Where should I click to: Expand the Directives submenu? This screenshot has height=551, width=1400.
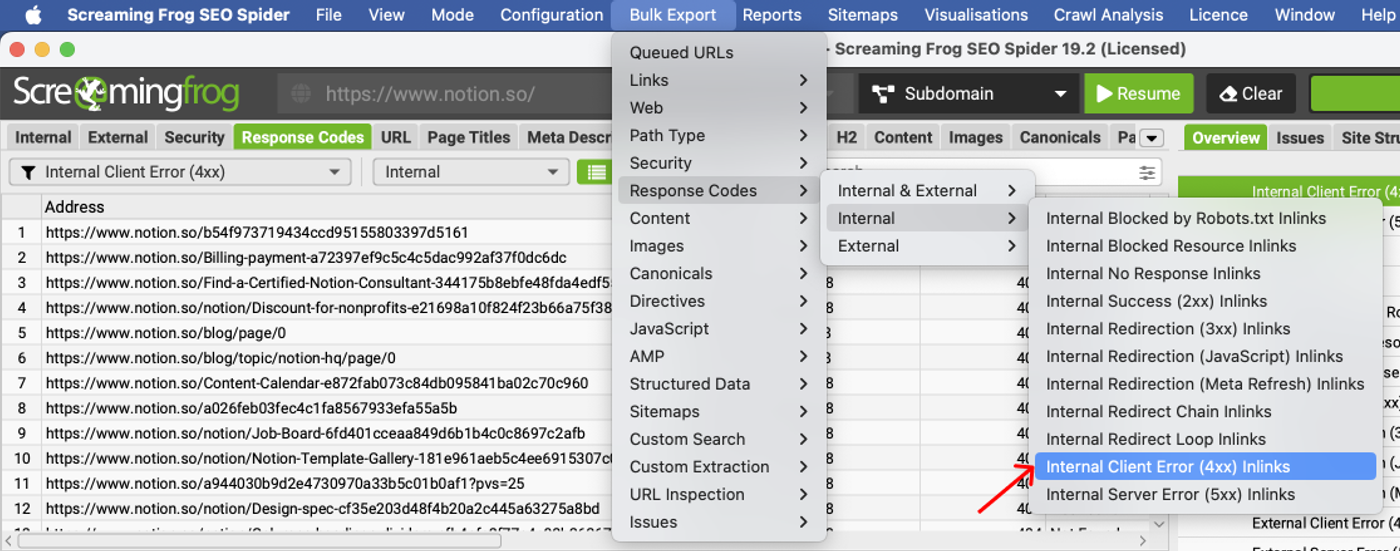pos(719,301)
